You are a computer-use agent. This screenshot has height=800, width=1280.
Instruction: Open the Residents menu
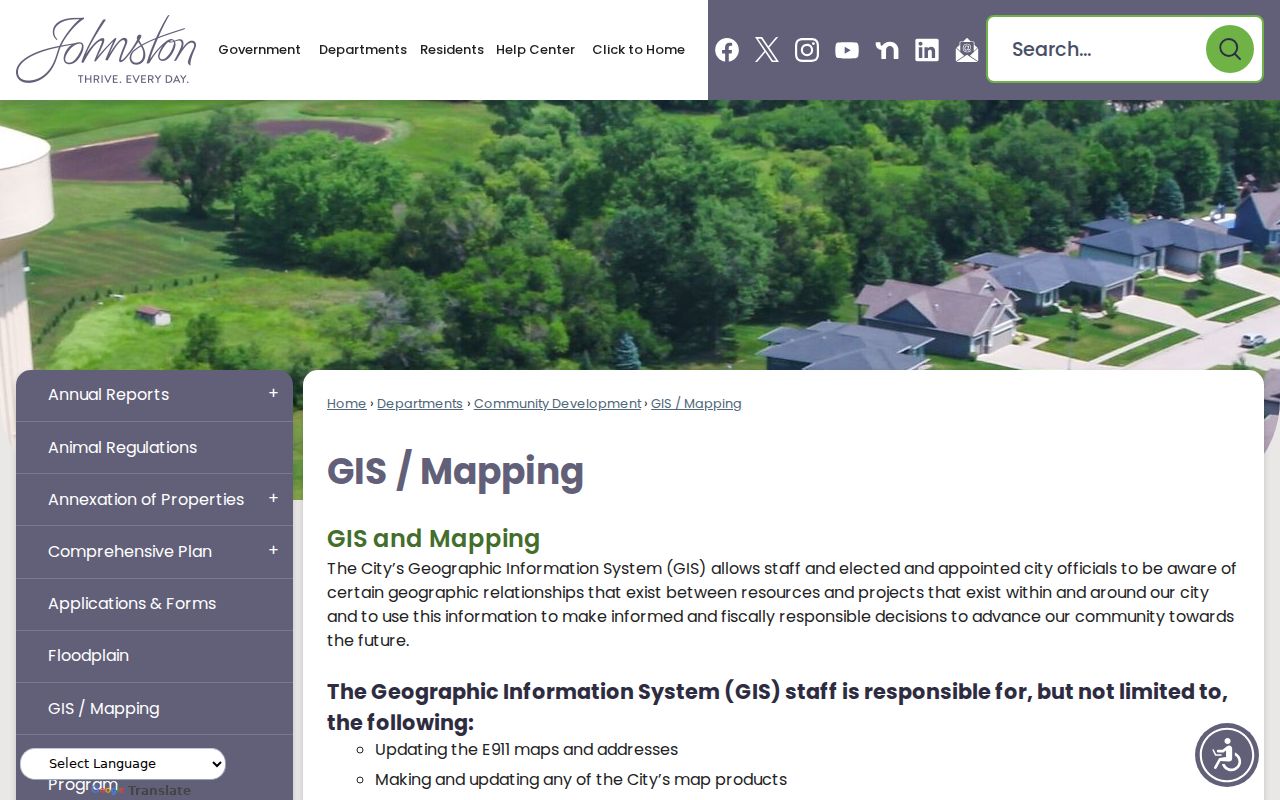point(452,49)
